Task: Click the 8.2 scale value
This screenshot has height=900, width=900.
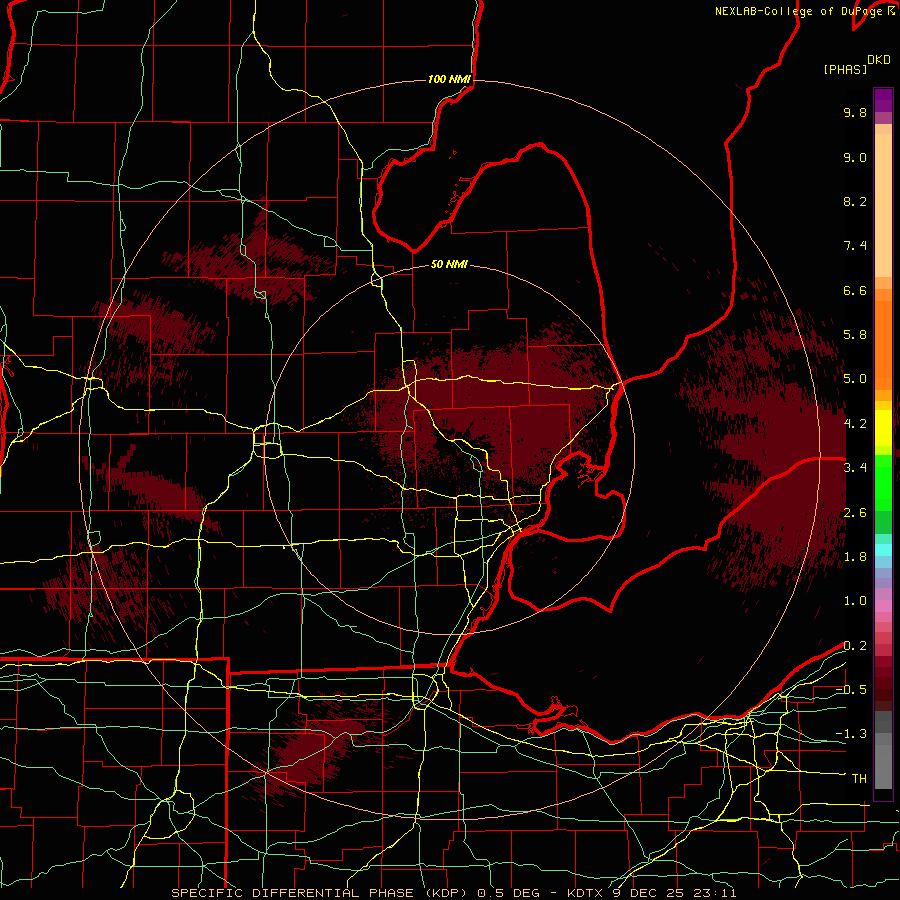Action: tap(855, 201)
